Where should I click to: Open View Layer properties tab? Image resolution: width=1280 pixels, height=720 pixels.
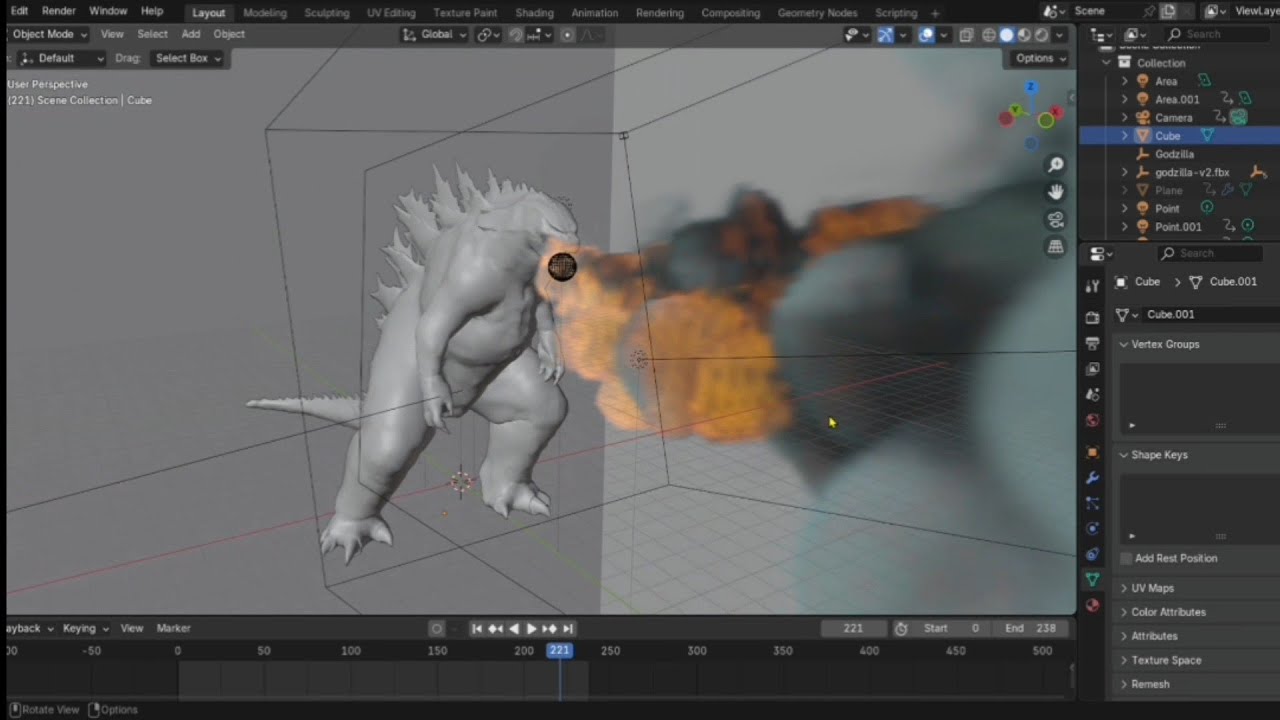(x=1092, y=369)
